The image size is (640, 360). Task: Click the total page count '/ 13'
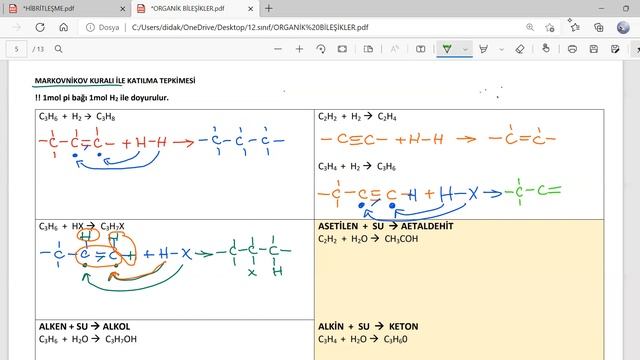38,49
